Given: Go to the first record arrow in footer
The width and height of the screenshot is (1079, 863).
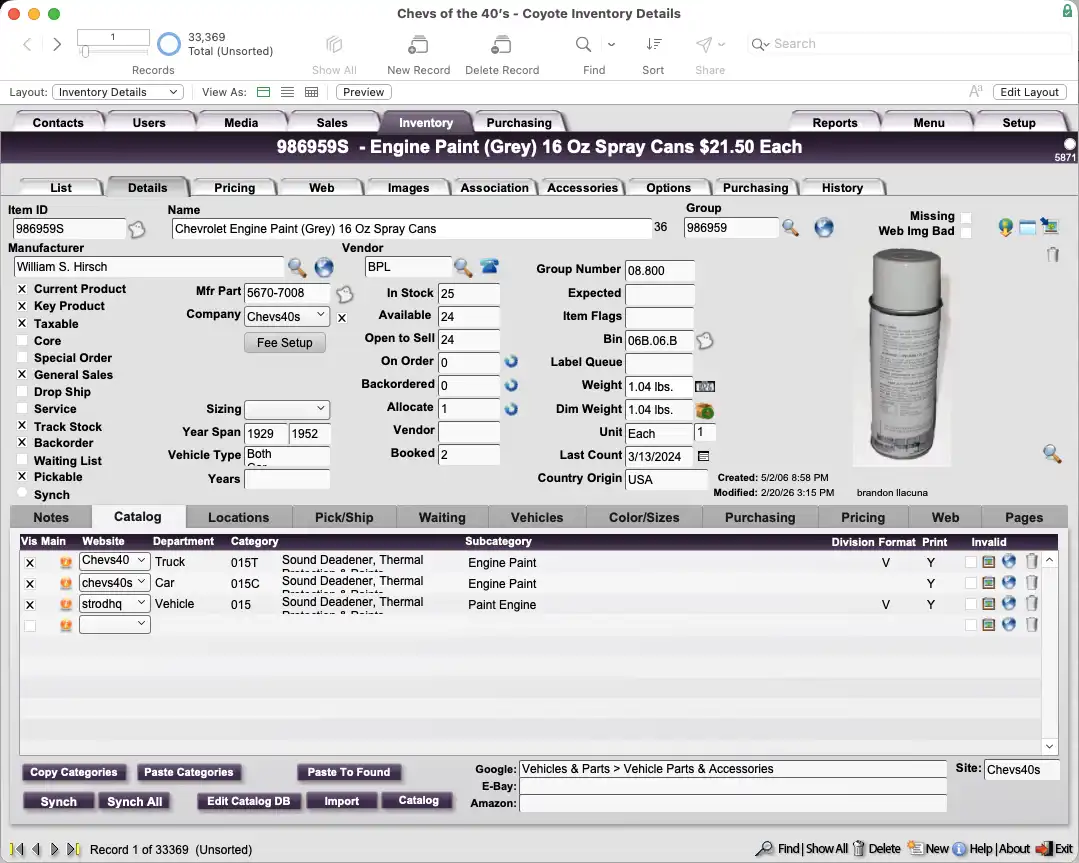Looking at the screenshot, I should 17,849.
